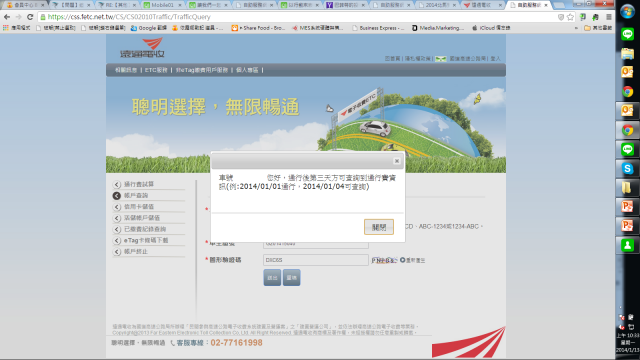
Task: Click the 圖形驗證碼 captcha input field
Action: point(316,260)
